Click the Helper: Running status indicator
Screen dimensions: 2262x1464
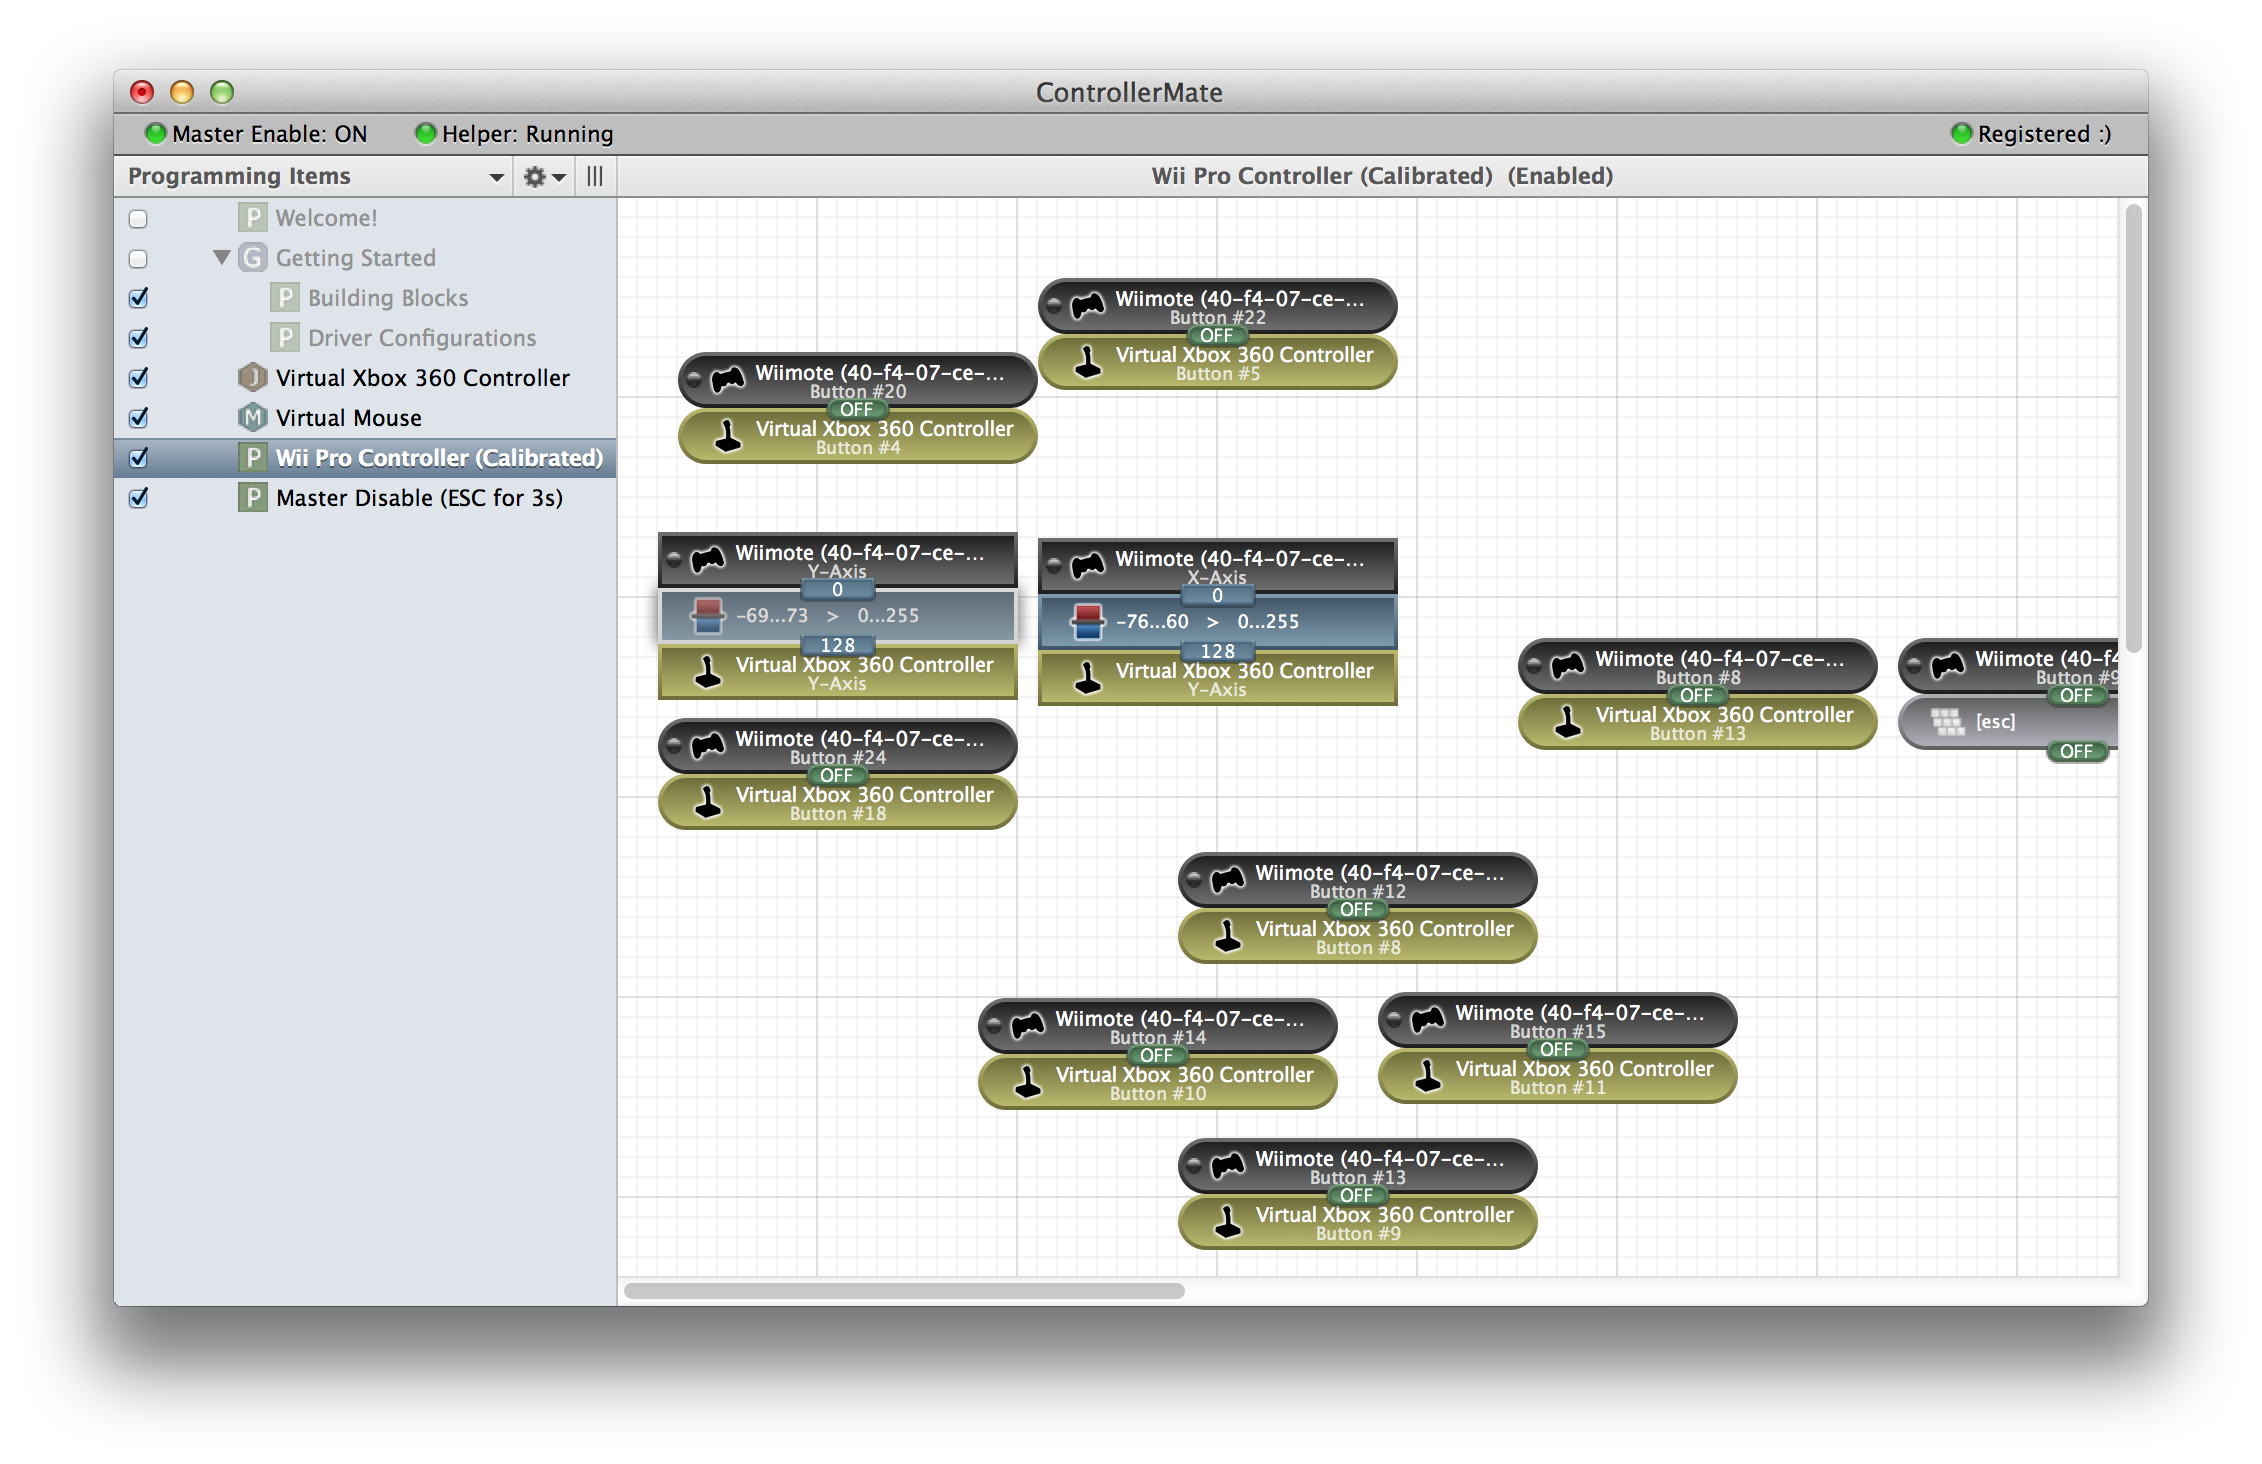point(514,134)
